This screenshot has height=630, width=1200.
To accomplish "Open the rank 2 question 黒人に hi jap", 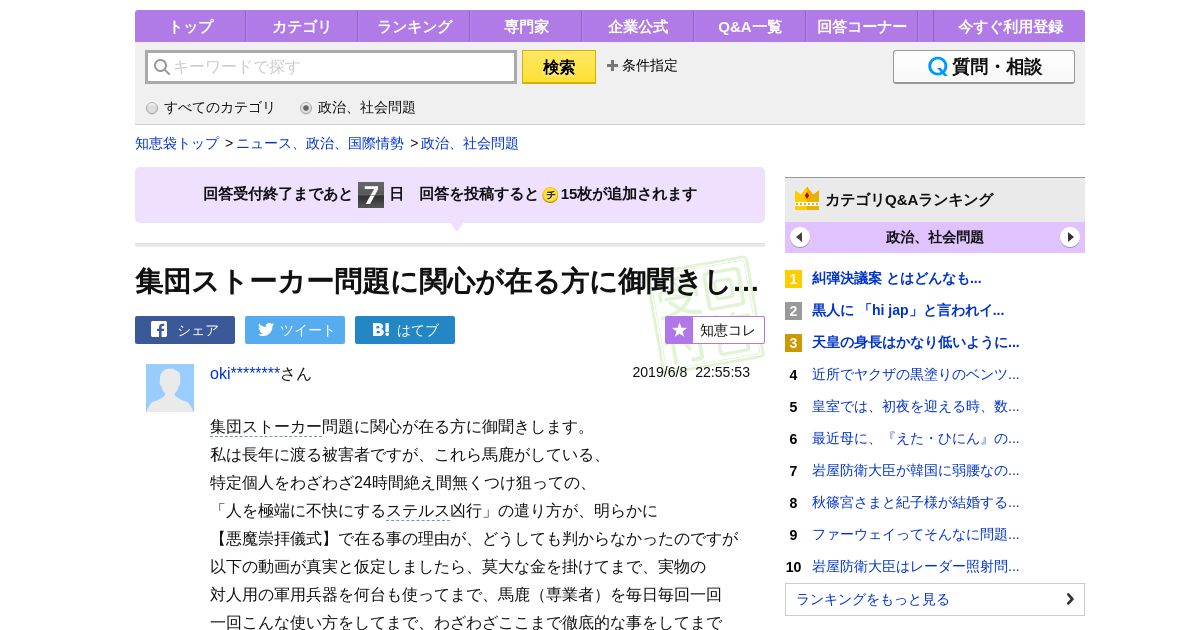I will tap(908, 311).
